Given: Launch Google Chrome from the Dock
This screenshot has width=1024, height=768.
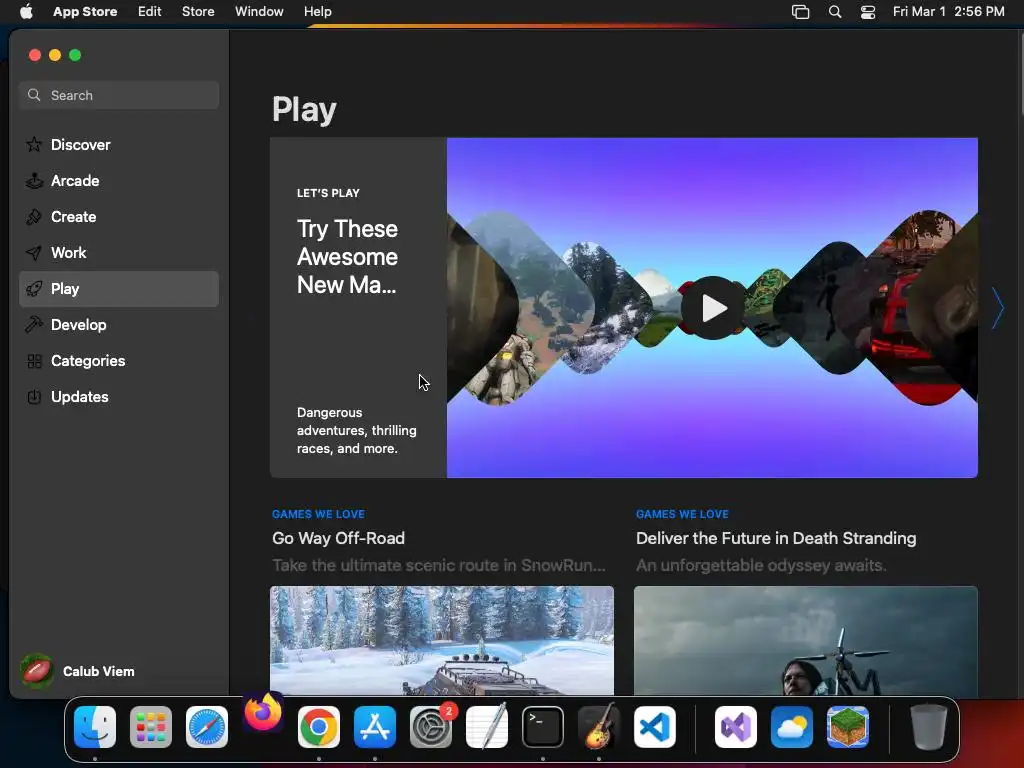Looking at the screenshot, I should point(319,726).
